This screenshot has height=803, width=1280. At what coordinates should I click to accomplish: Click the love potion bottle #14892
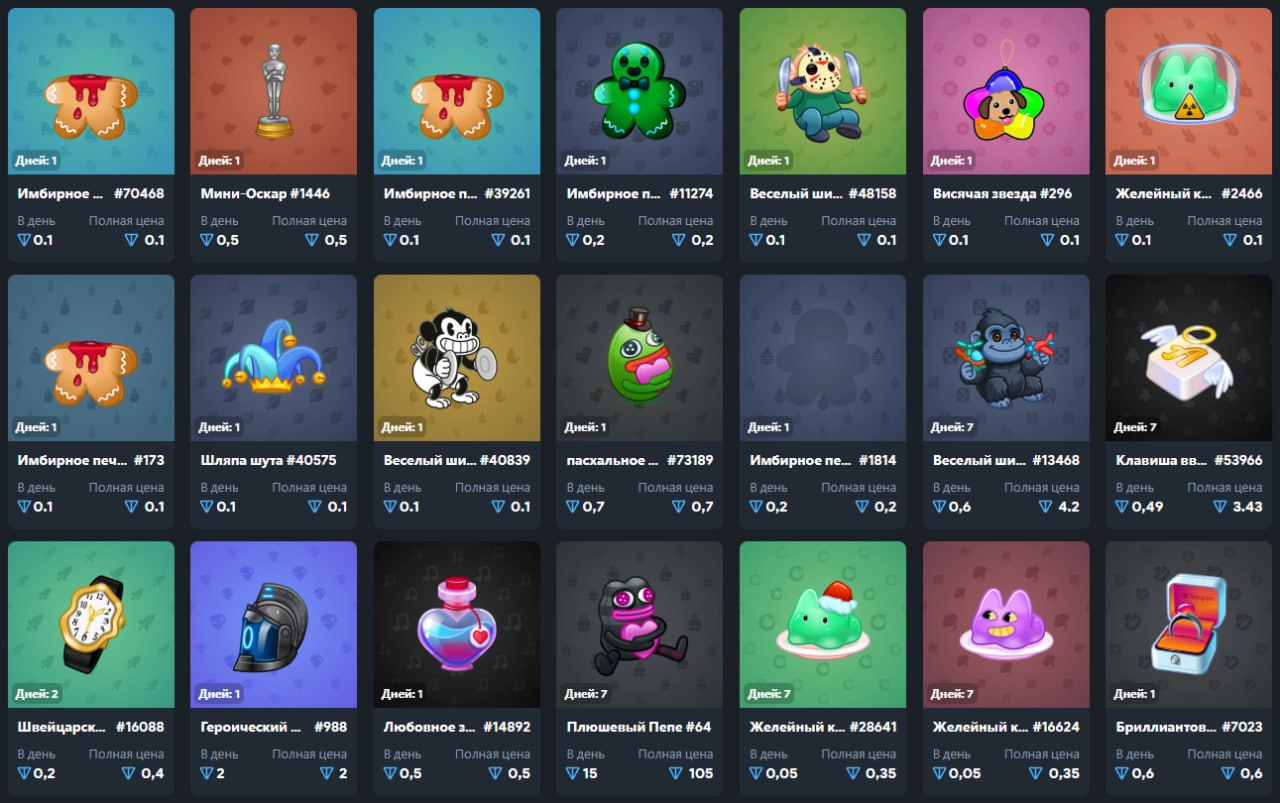456,624
